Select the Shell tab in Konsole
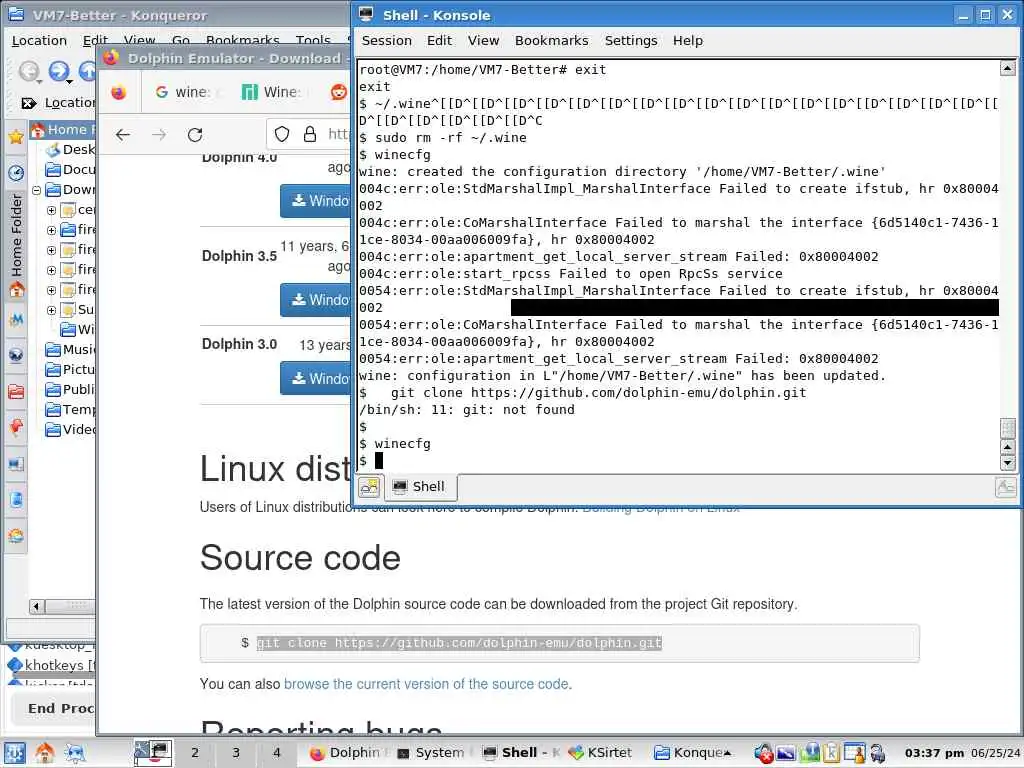 420,487
